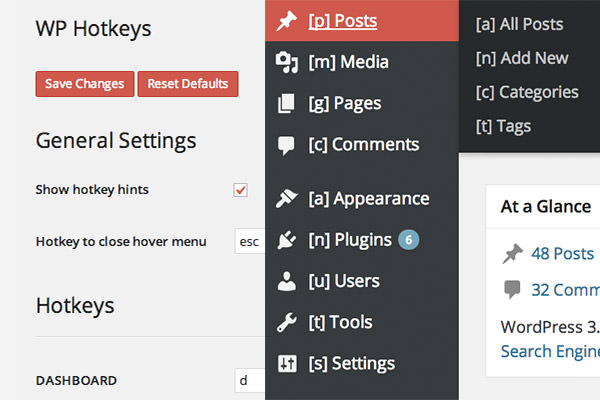Click the Plugins update count badge 6
Viewport: 600px width, 400px height.
point(409,240)
